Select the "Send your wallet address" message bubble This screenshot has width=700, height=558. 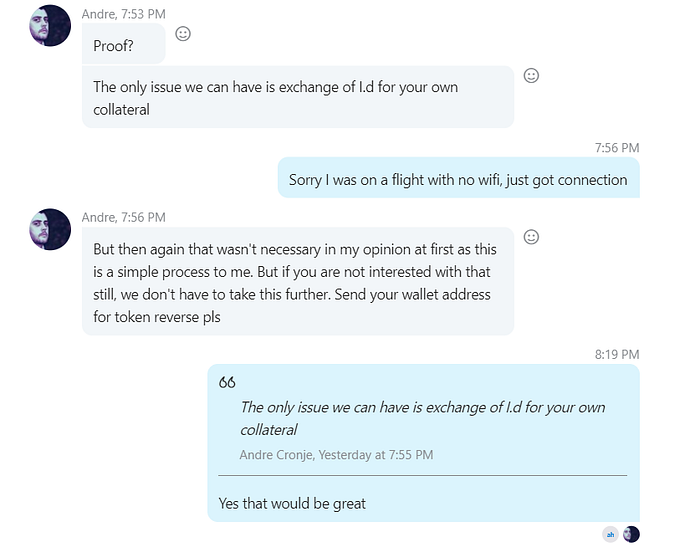coord(298,282)
